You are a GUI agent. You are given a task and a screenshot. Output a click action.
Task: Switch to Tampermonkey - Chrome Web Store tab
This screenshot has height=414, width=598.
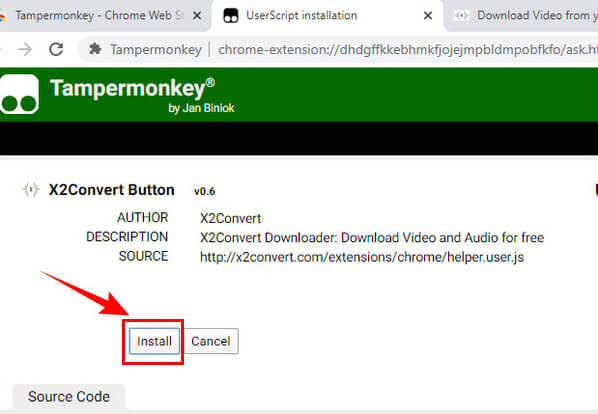(x=99, y=16)
